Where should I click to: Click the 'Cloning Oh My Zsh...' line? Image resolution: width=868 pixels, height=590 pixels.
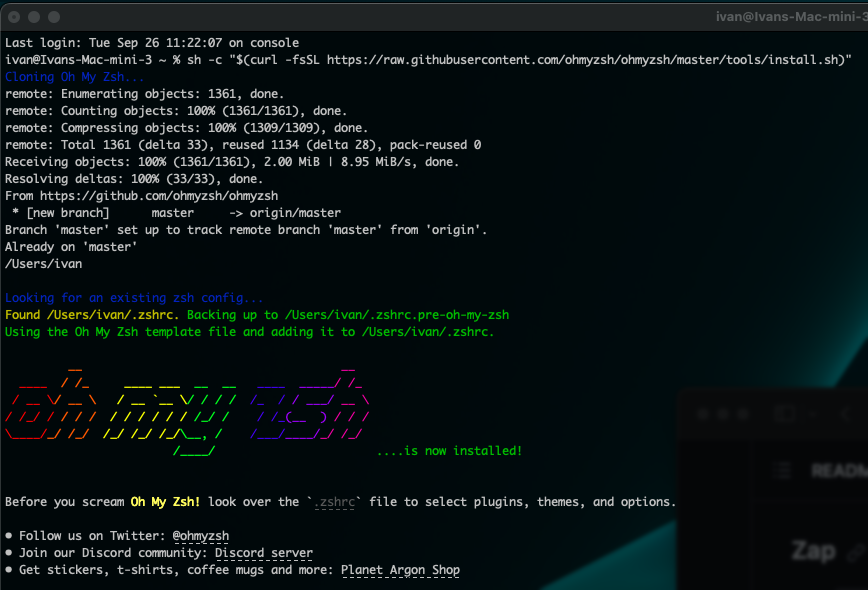pyautogui.click(x=75, y=77)
